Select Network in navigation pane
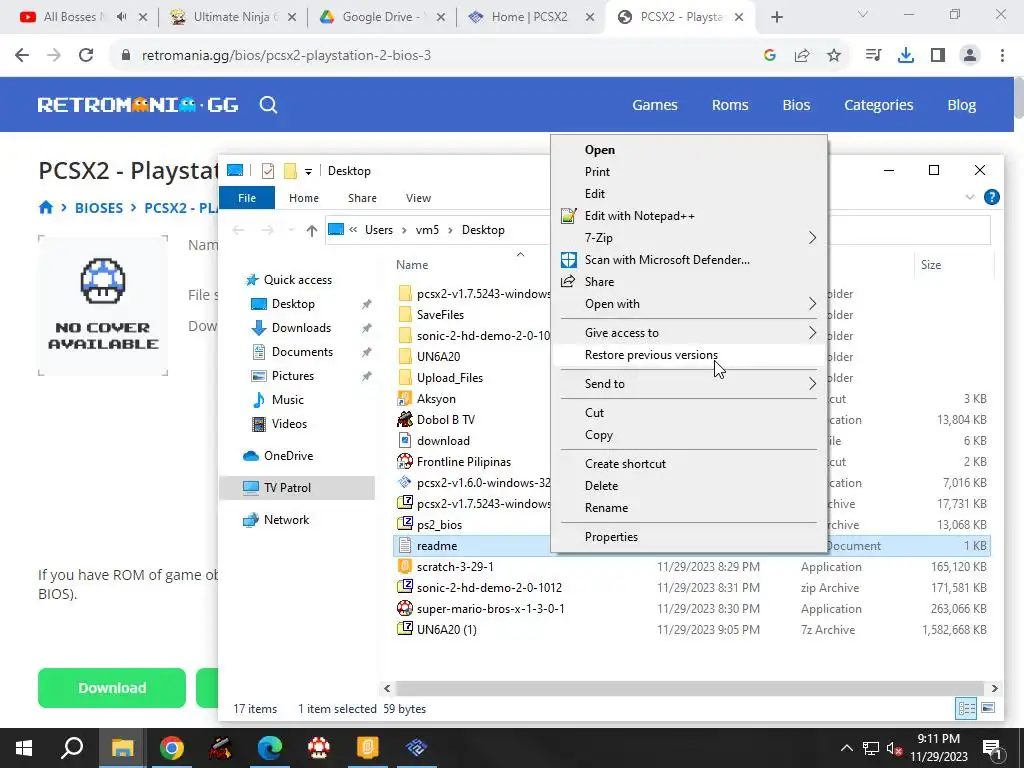The width and height of the screenshot is (1024, 768). click(x=286, y=520)
